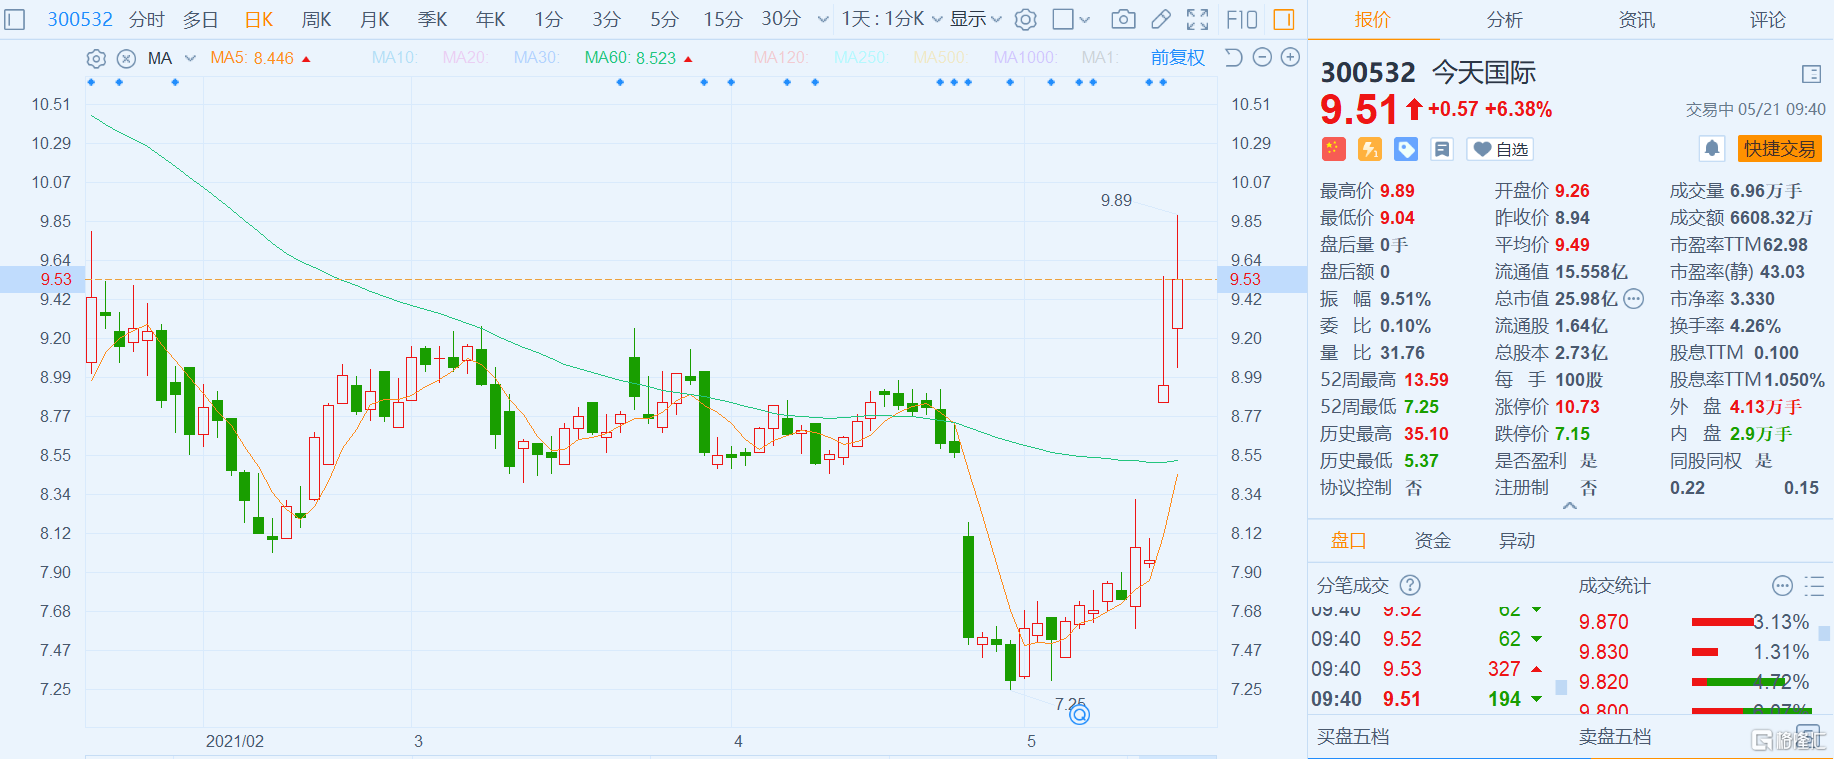
Task: Toggle the orange right panel button
Action: pos(1283,19)
